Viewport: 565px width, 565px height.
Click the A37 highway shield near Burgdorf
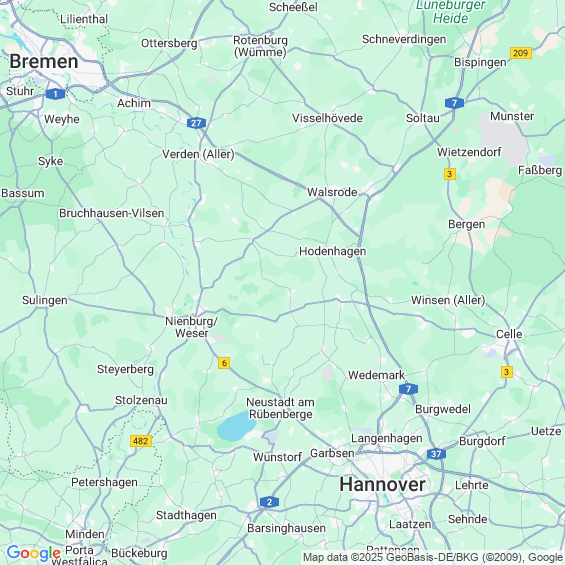point(436,454)
